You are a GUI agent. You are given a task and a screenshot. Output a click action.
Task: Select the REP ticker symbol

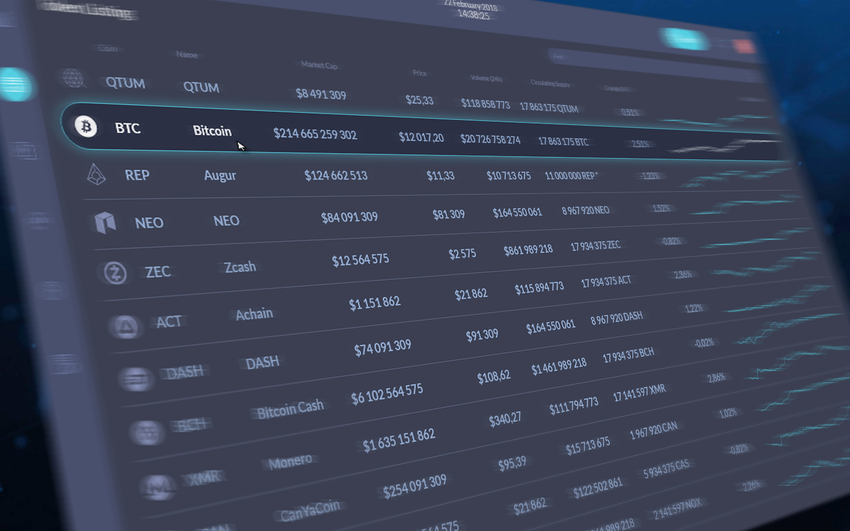(x=137, y=175)
